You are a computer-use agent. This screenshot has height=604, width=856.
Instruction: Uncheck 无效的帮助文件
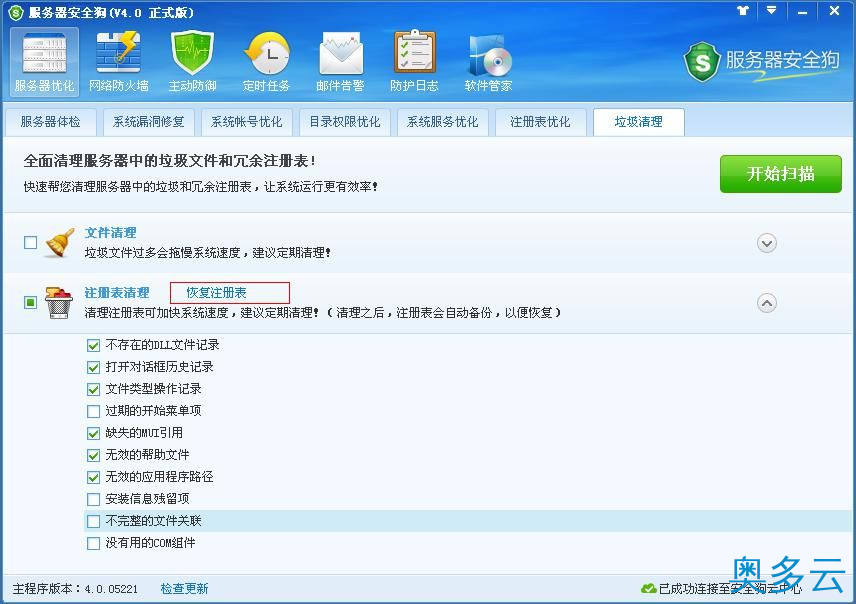pos(93,455)
